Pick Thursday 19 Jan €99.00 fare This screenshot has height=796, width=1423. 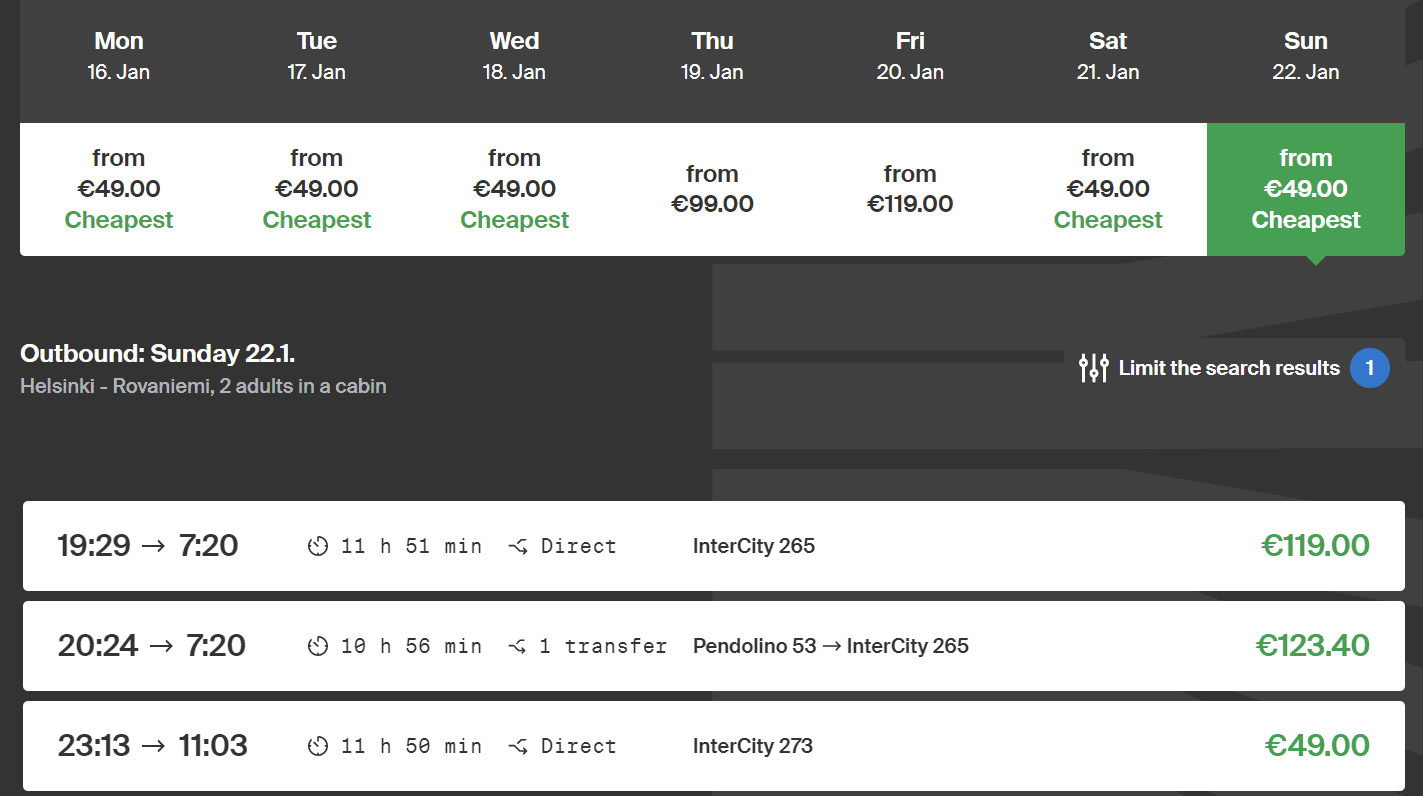(x=712, y=189)
